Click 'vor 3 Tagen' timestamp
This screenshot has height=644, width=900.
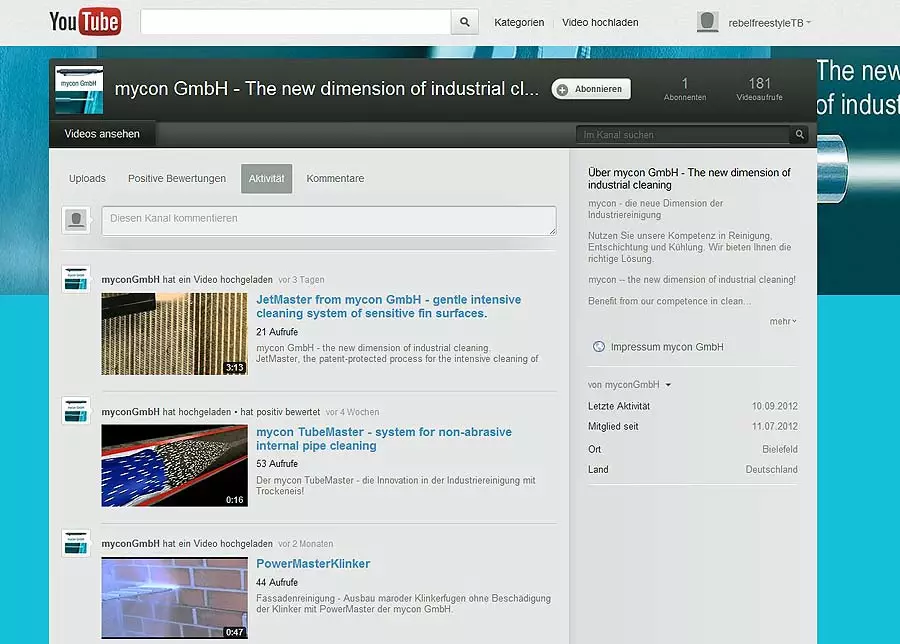(x=301, y=280)
